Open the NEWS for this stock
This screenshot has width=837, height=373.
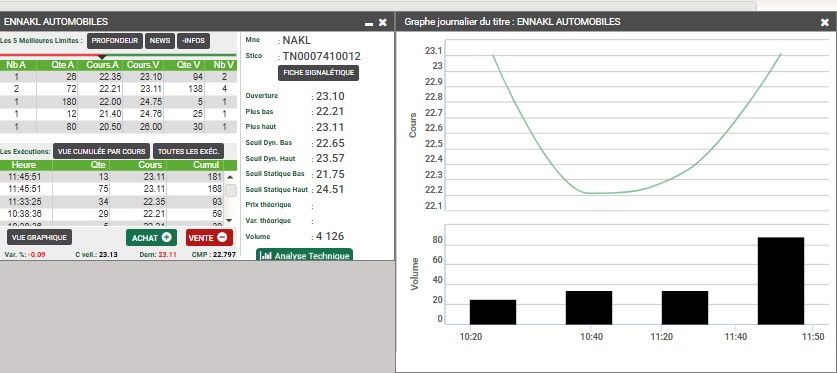[160, 41]
